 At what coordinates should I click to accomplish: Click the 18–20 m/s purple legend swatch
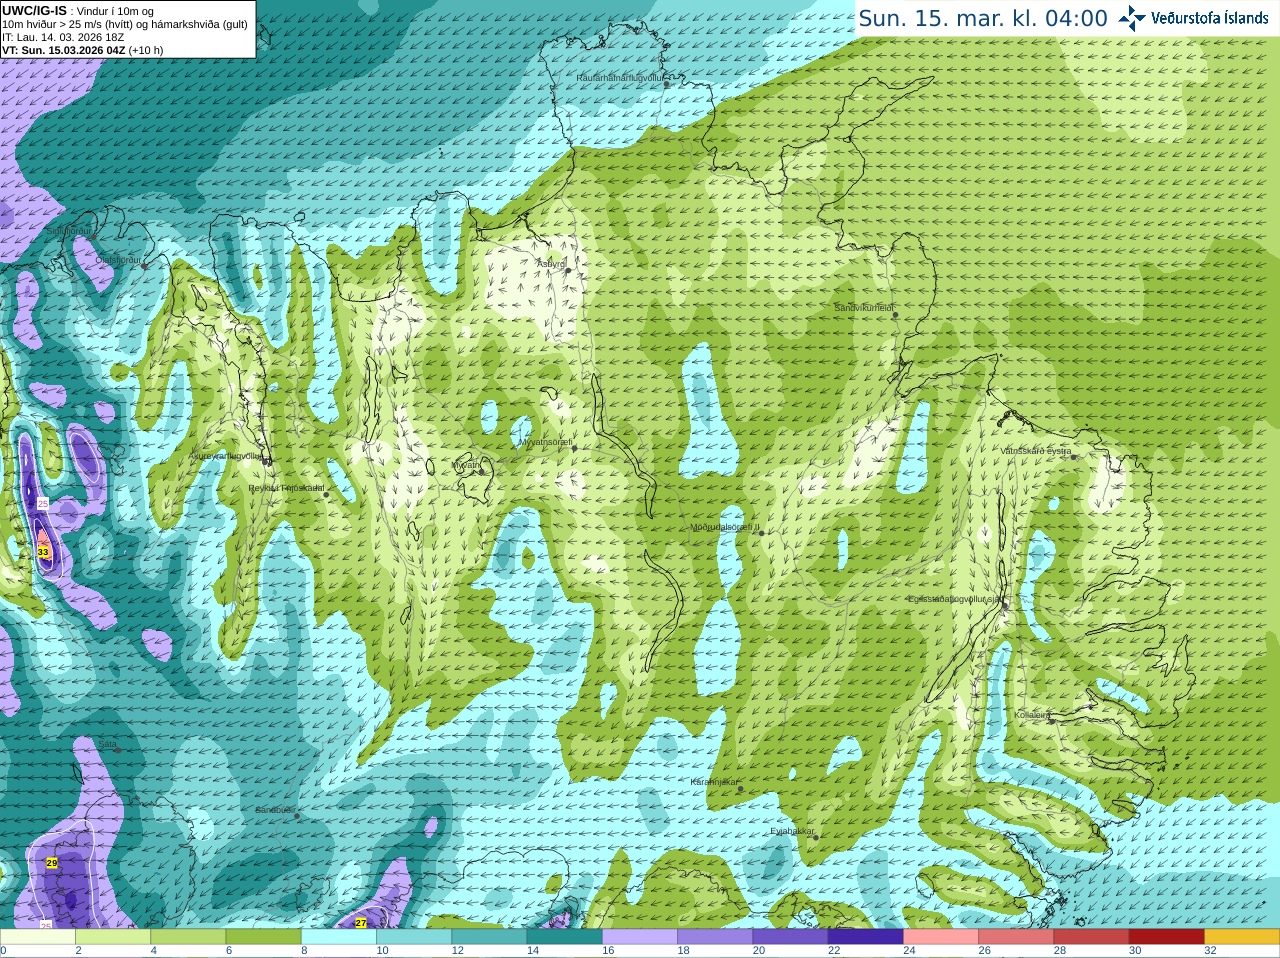pos(715,937)
